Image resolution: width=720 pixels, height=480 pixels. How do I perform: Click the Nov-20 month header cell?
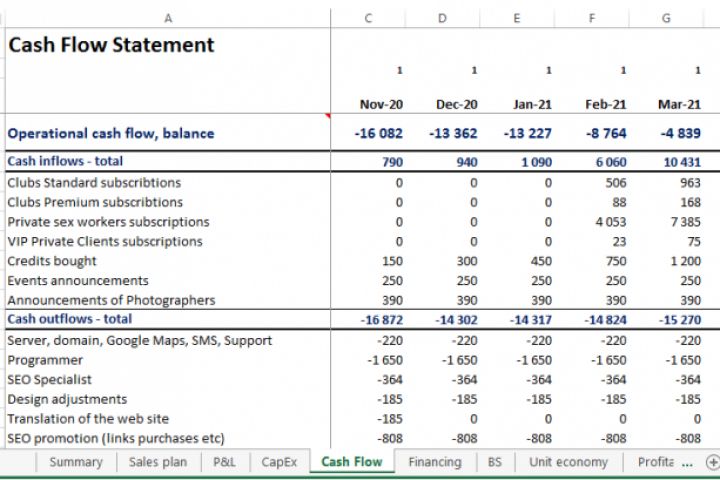(x=381, y=104)
